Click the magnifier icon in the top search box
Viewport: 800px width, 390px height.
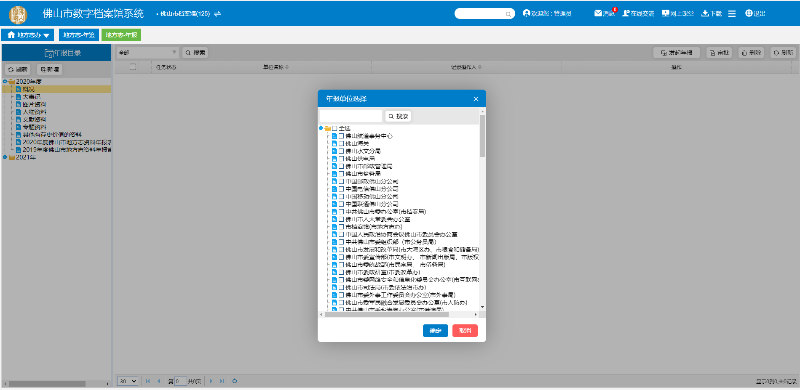508,14
